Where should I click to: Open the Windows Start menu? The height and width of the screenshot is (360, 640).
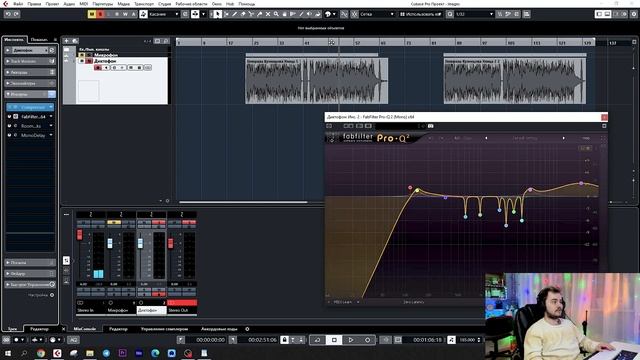[8, 353]
